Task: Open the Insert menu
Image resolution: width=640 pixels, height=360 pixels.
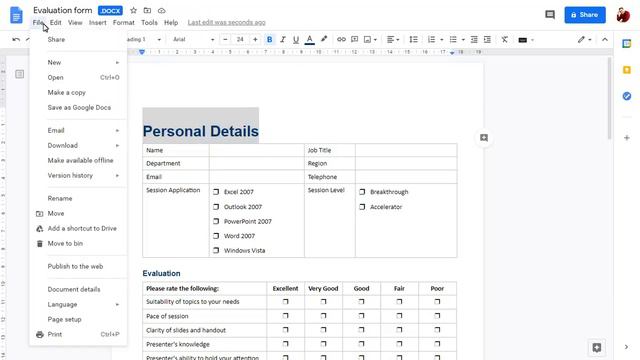Action: click(x=98, y=22)
